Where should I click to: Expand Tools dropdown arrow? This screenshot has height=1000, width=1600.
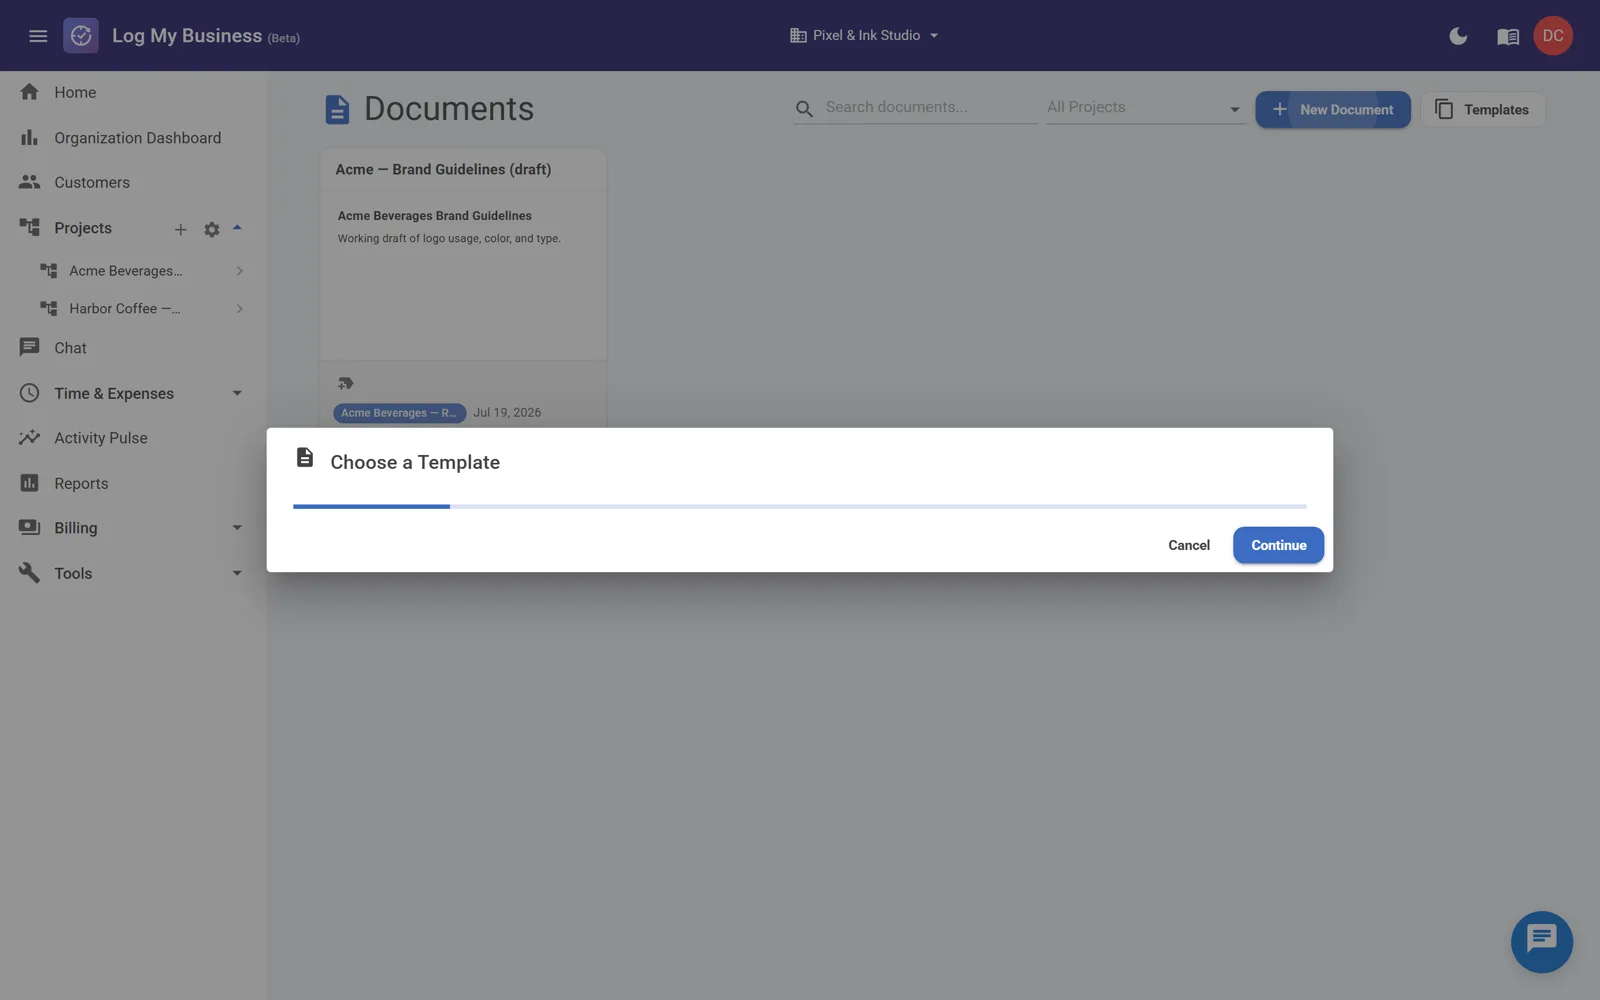pos(237,573)
